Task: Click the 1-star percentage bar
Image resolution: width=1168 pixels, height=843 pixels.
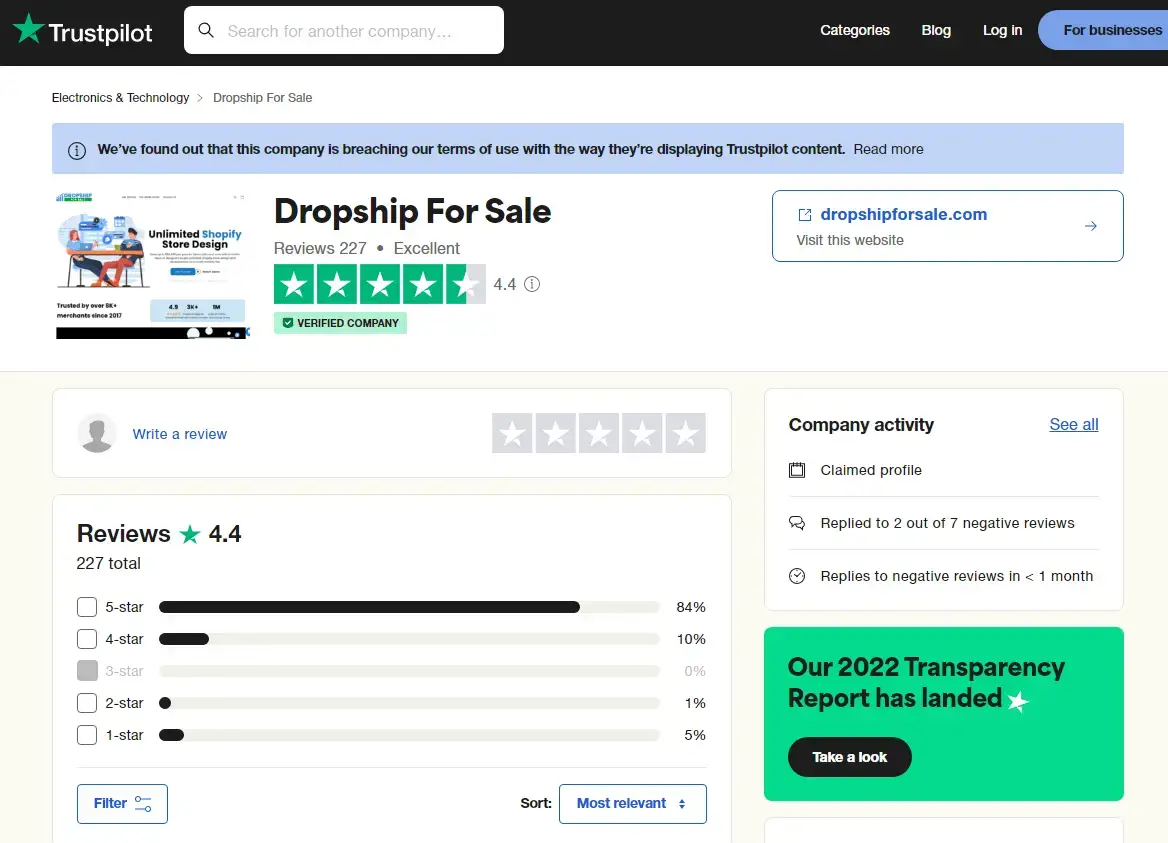Action: [x=410, y=735]
